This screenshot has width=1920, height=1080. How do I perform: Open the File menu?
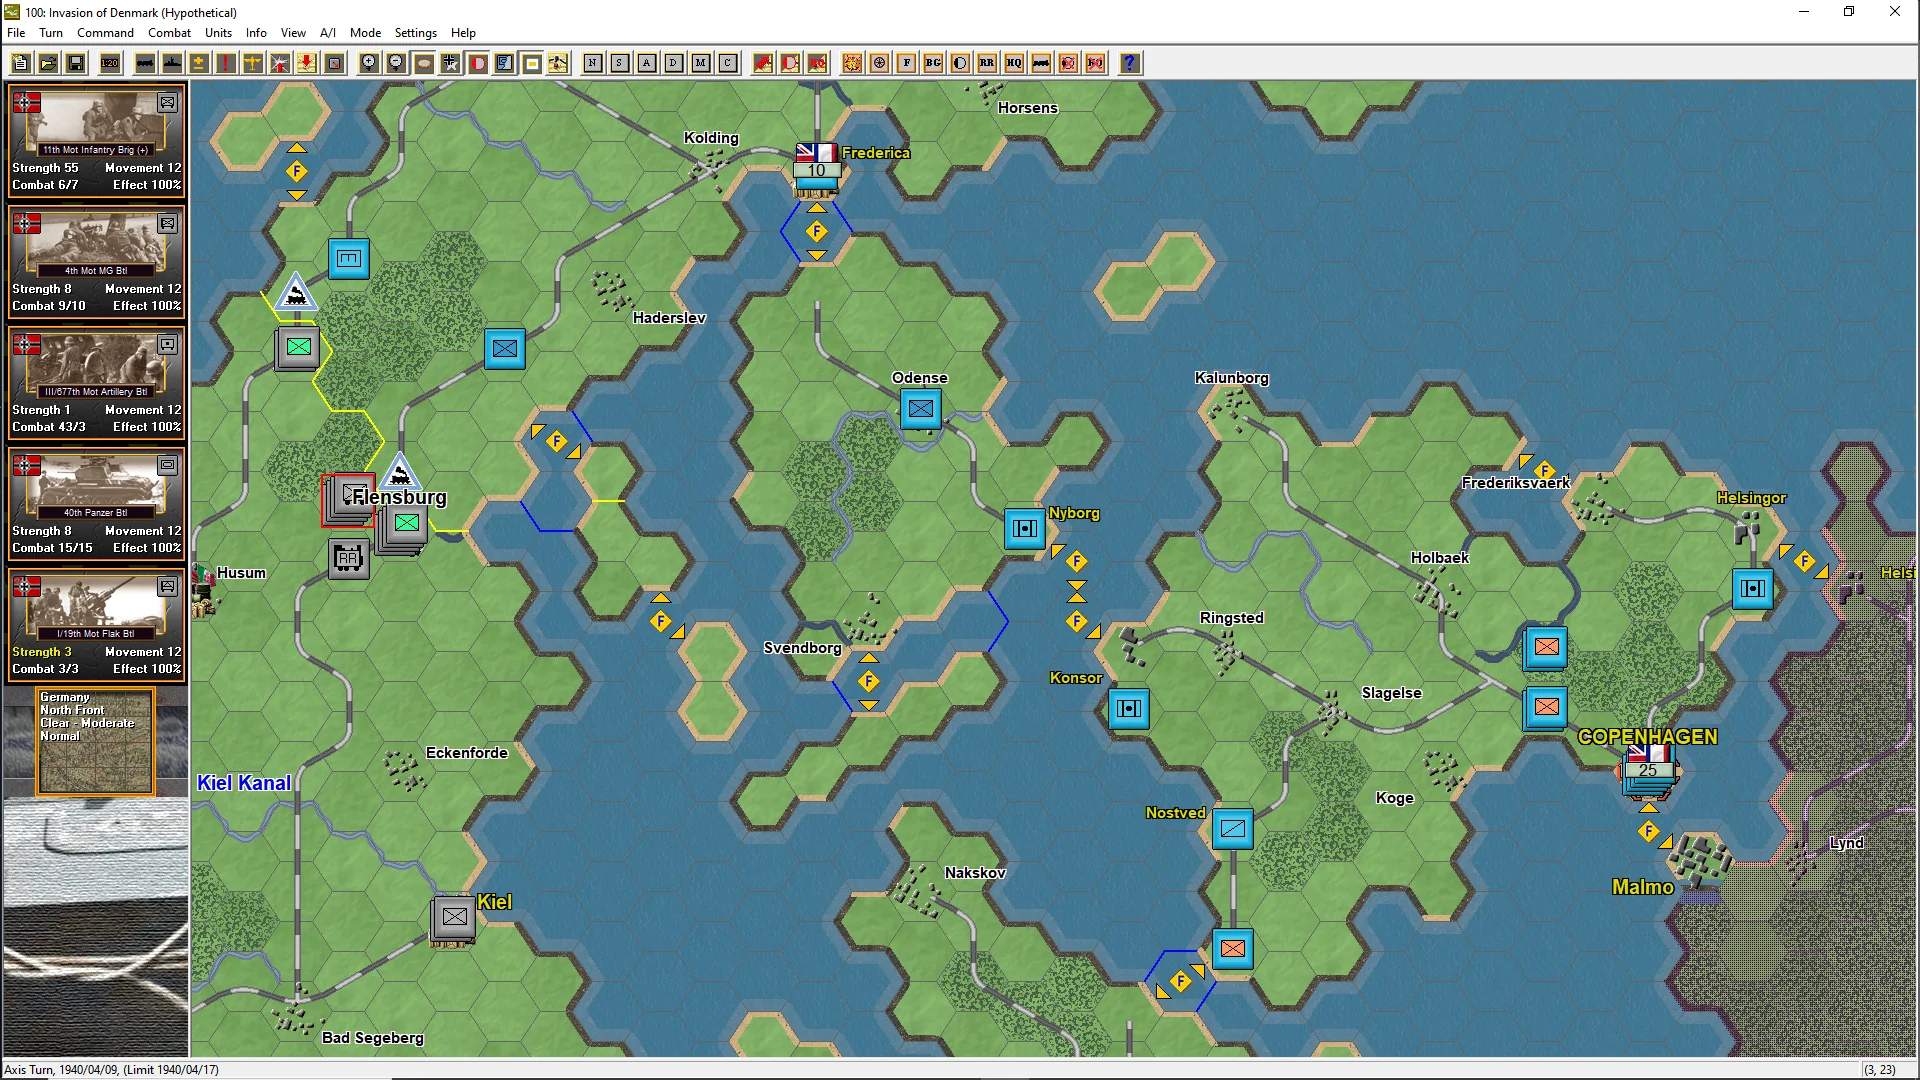tap(16, 33)
